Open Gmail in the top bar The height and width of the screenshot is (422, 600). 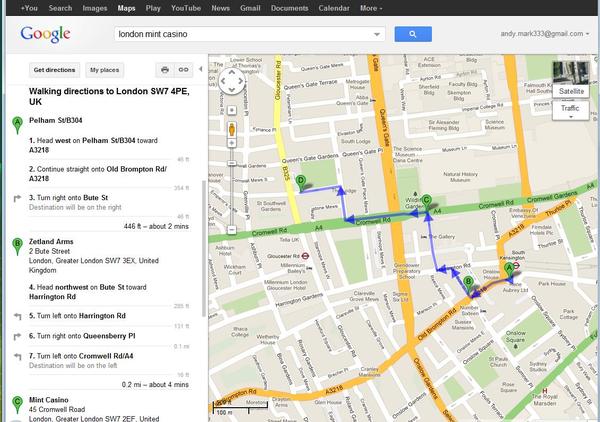point(250,8)
